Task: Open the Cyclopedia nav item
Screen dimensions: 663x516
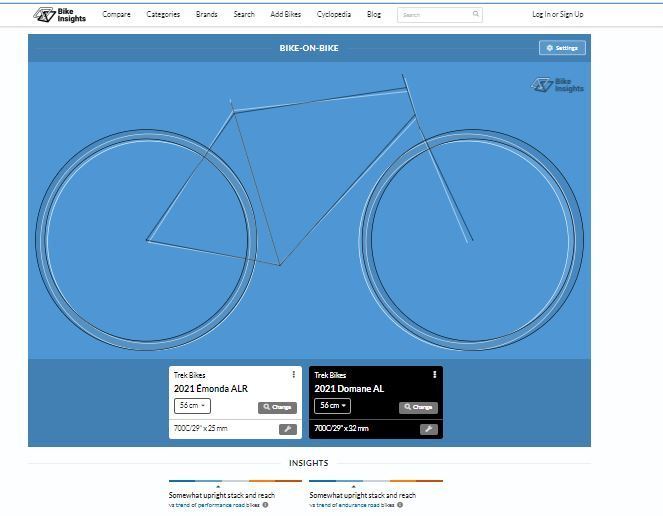Action: (334, 14)
